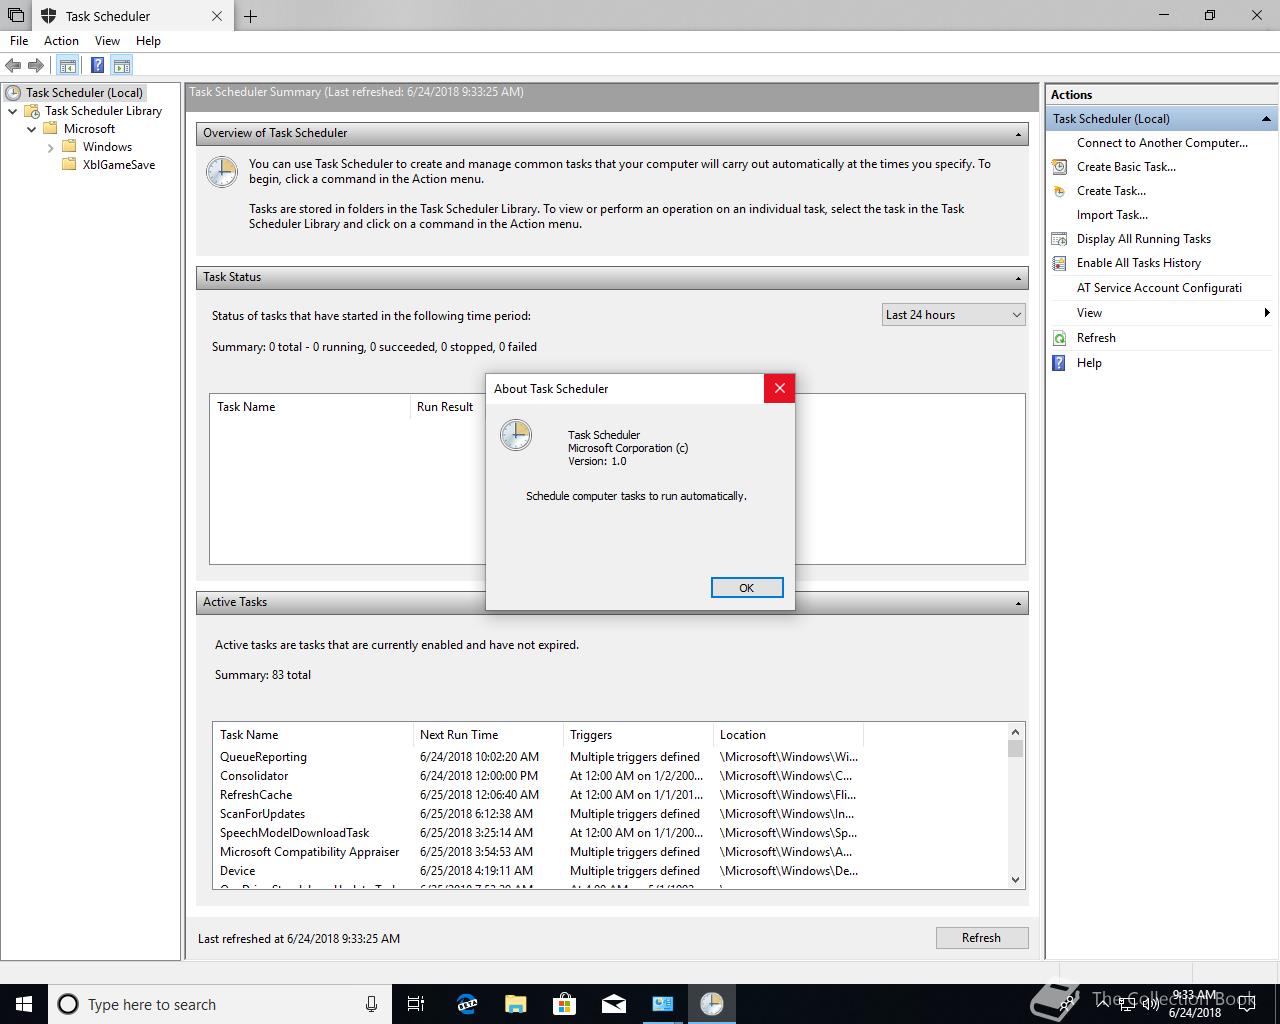Viewport: 1280px width, 1024px height.
Task: Click the Back arrow toolbar icon
Action: (x=13, y=66)
